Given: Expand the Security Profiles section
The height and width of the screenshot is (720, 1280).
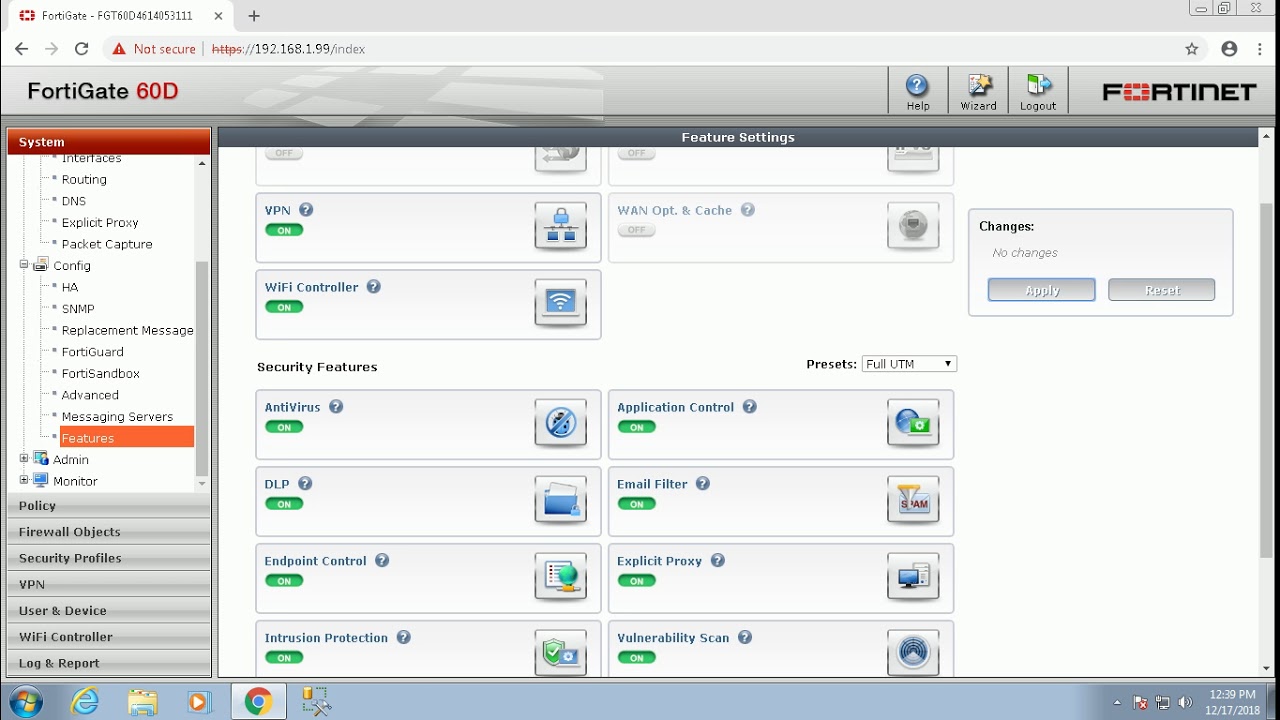Looking at the screenshot, I should tap(109, 558).
